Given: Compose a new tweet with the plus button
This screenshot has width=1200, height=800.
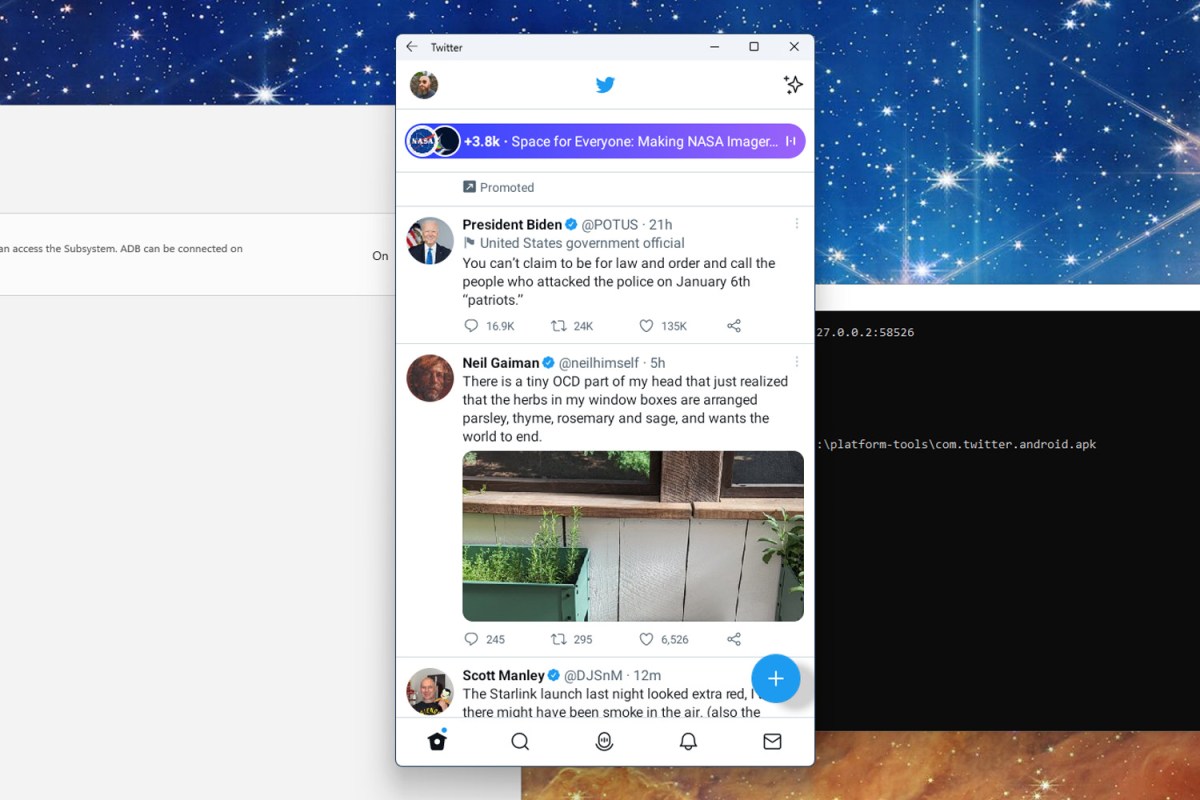Looking at the screenshot, I should 776,679.
